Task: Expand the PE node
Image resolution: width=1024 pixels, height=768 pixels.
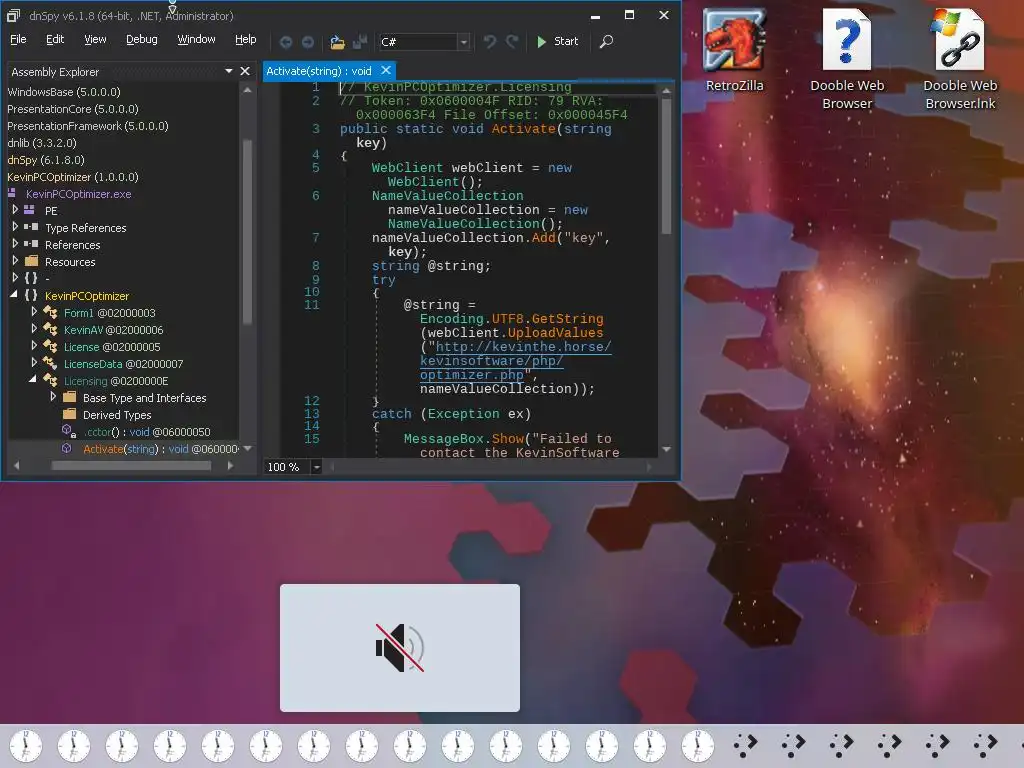Action: pos(15,210)
